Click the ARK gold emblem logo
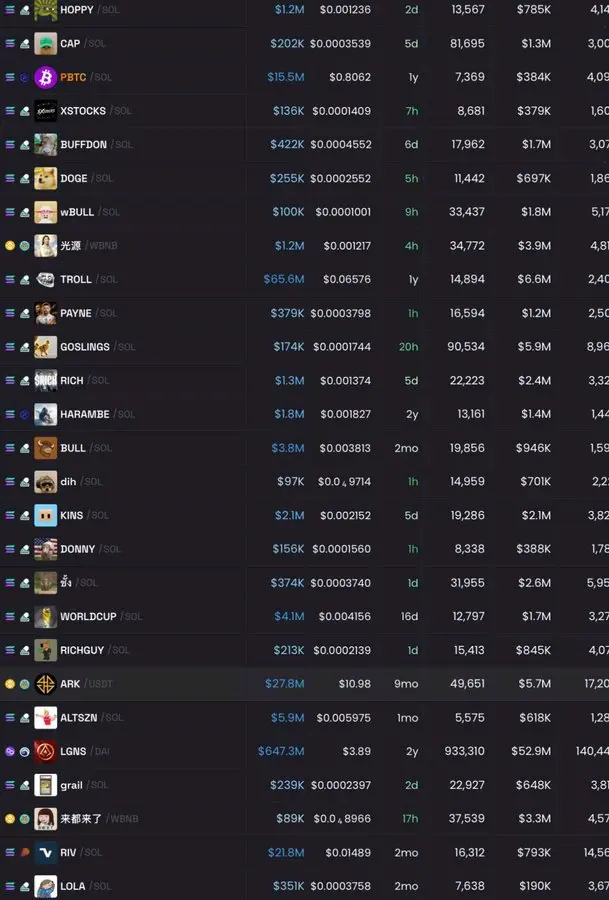Screen dimensions: 609x900 (45, 684)
